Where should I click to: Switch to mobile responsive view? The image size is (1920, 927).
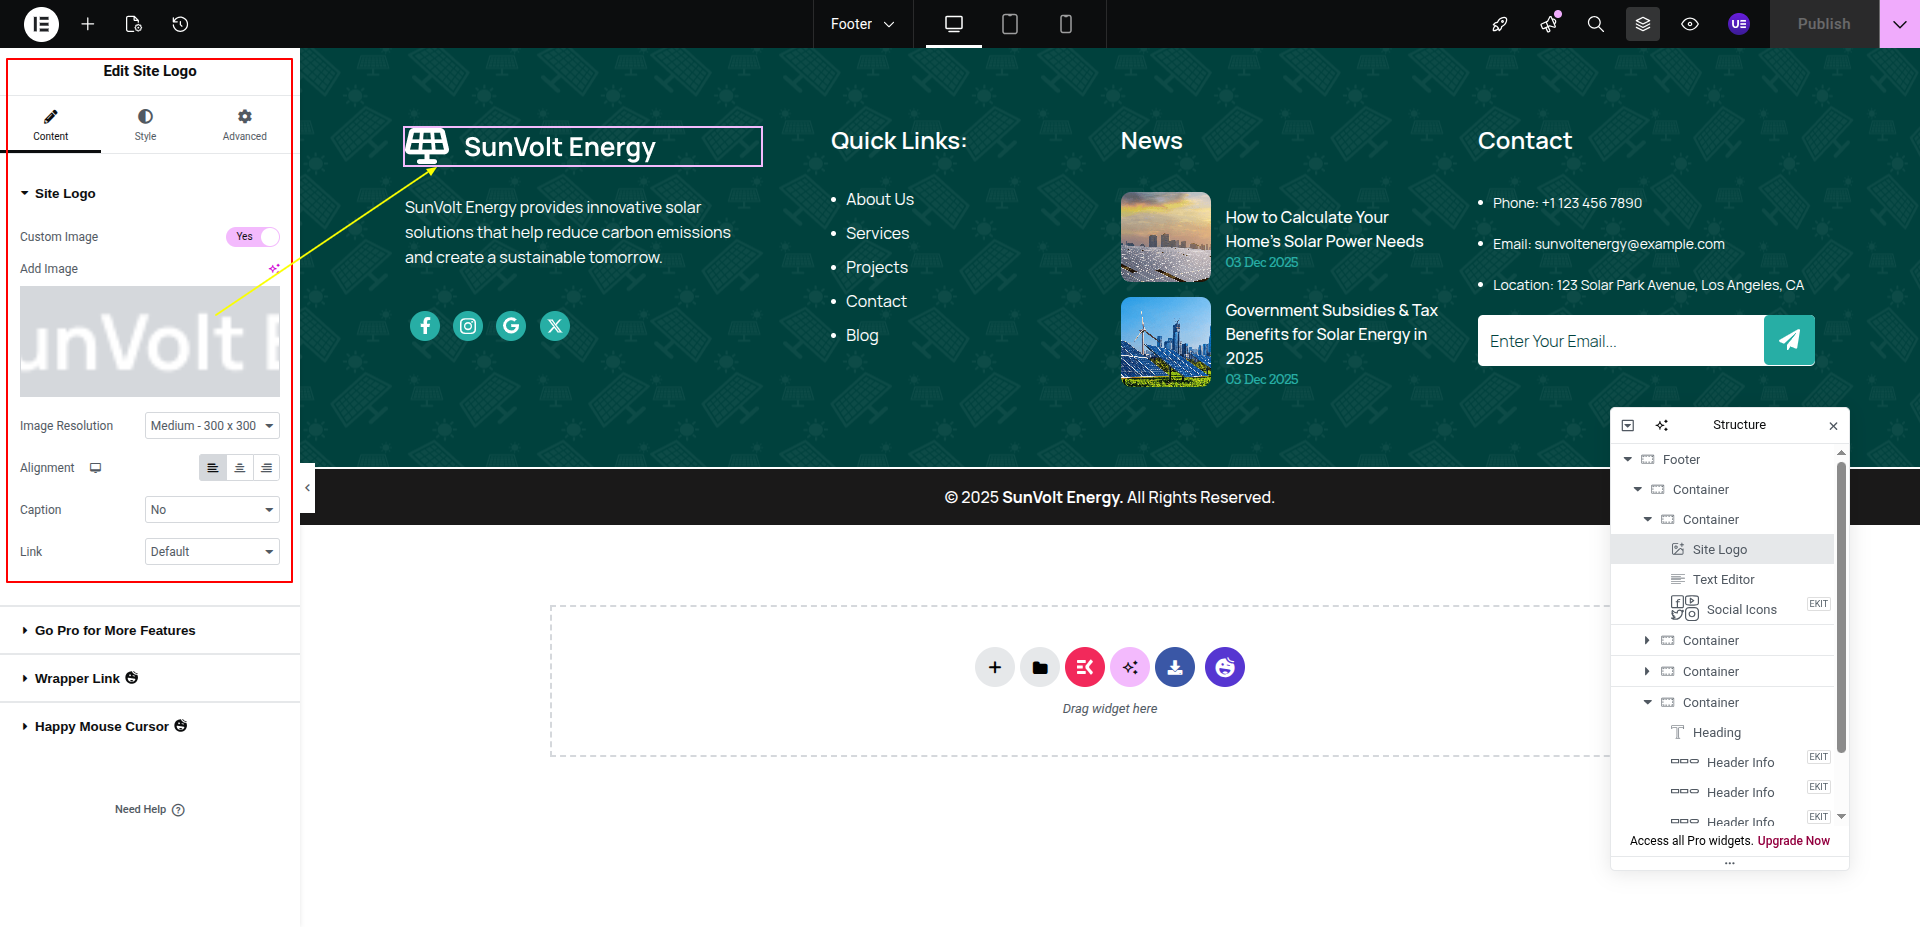point(1066,24)
